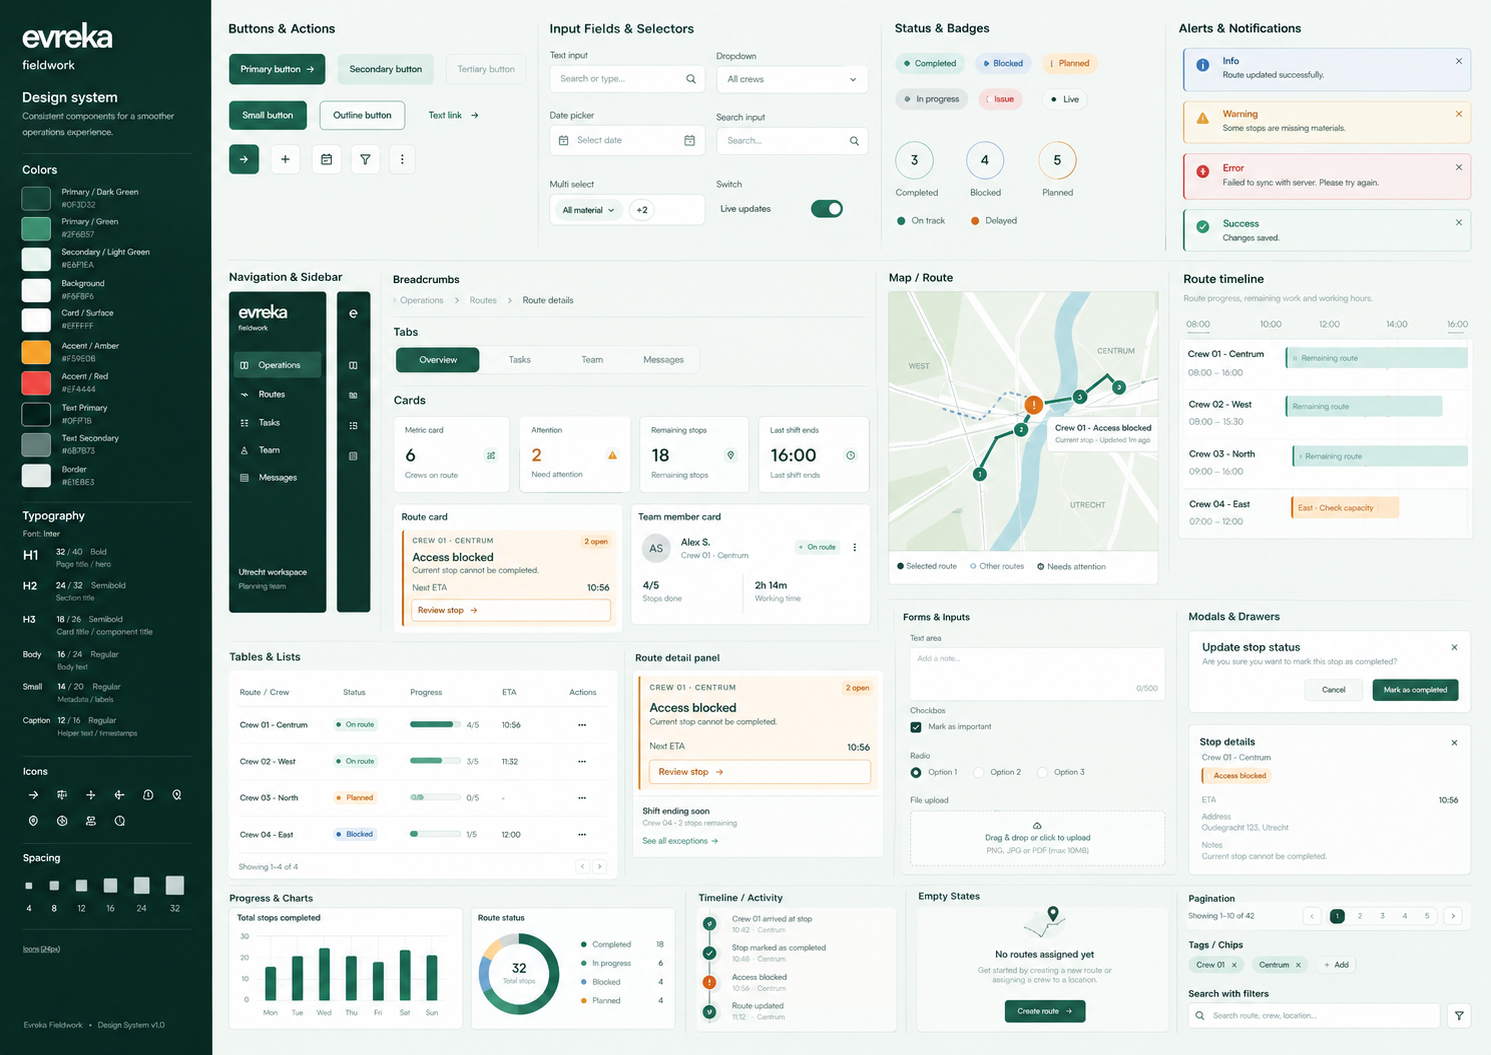Click the orange alert marker on map
1491x1055 pixels.
pyautogui.click(x=1034, y=405)
